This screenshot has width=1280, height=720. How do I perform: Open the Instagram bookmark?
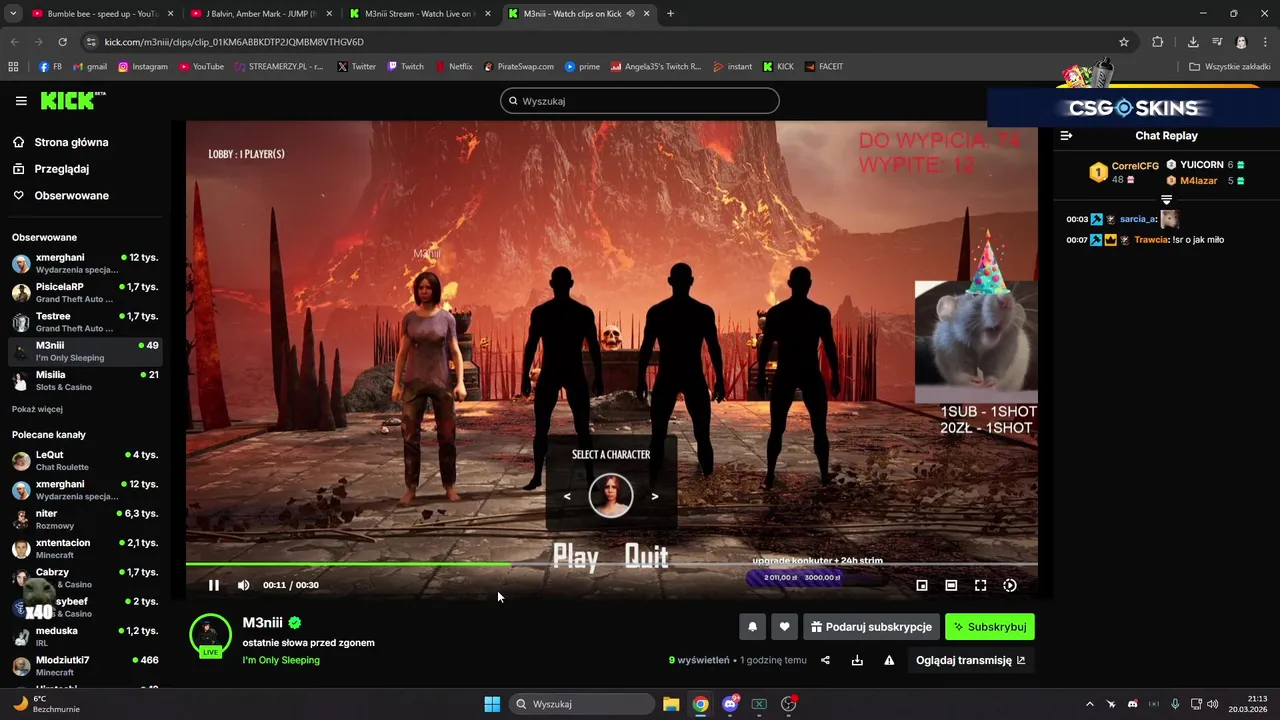tap(143, 67)
